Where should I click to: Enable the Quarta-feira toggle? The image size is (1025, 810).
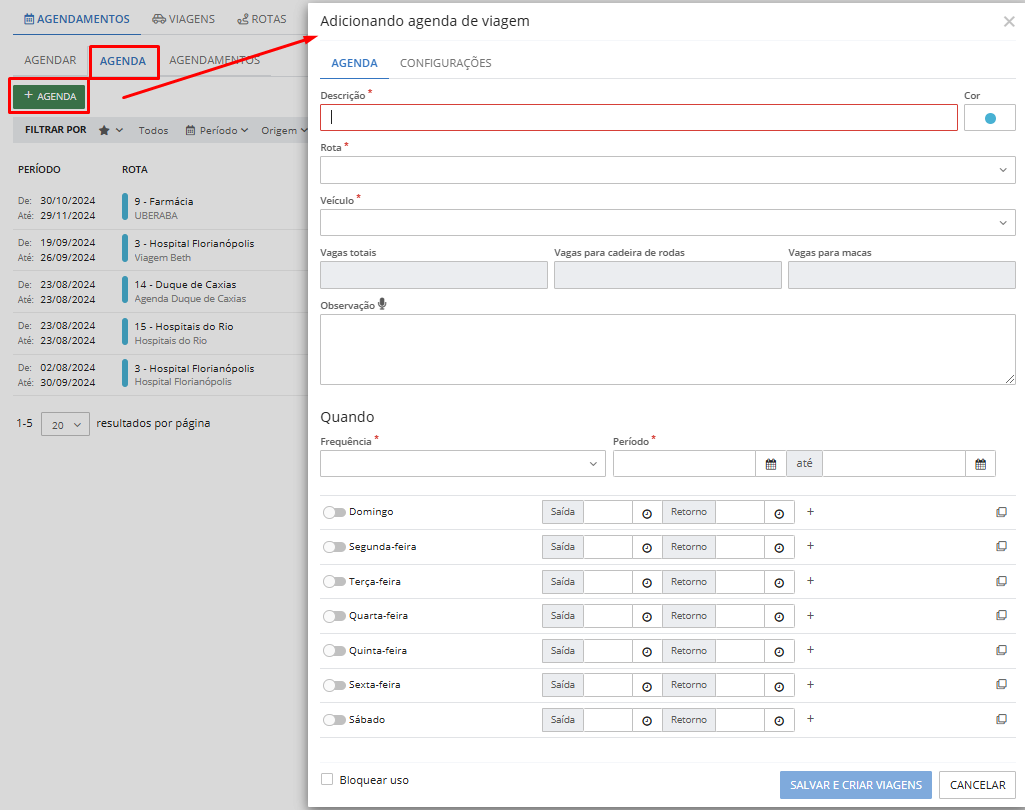[334, 616]
